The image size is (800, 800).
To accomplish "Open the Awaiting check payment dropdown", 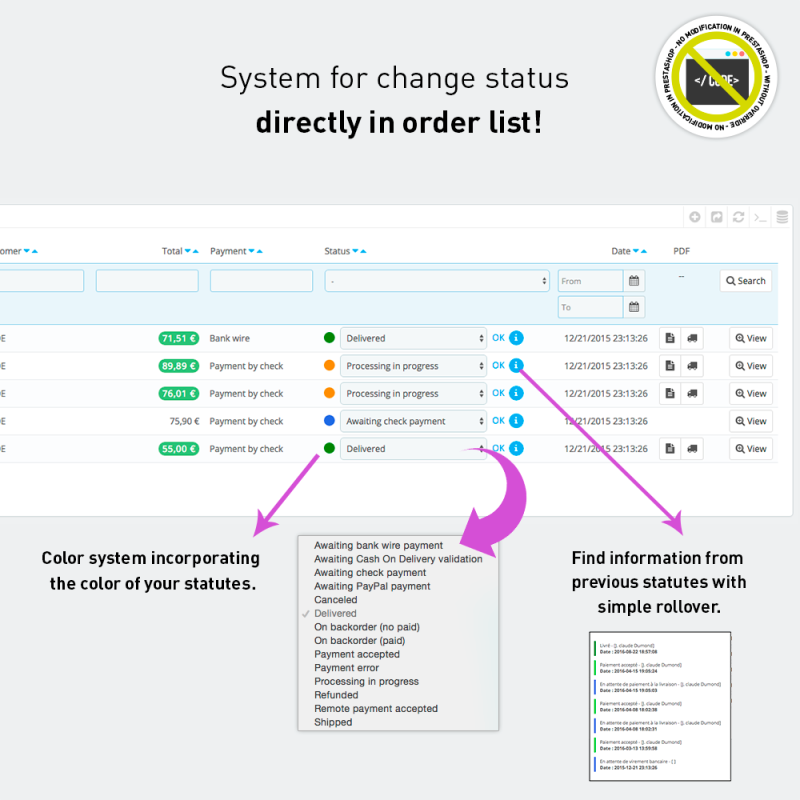I will pyautogui.click(x=414, y=420).
